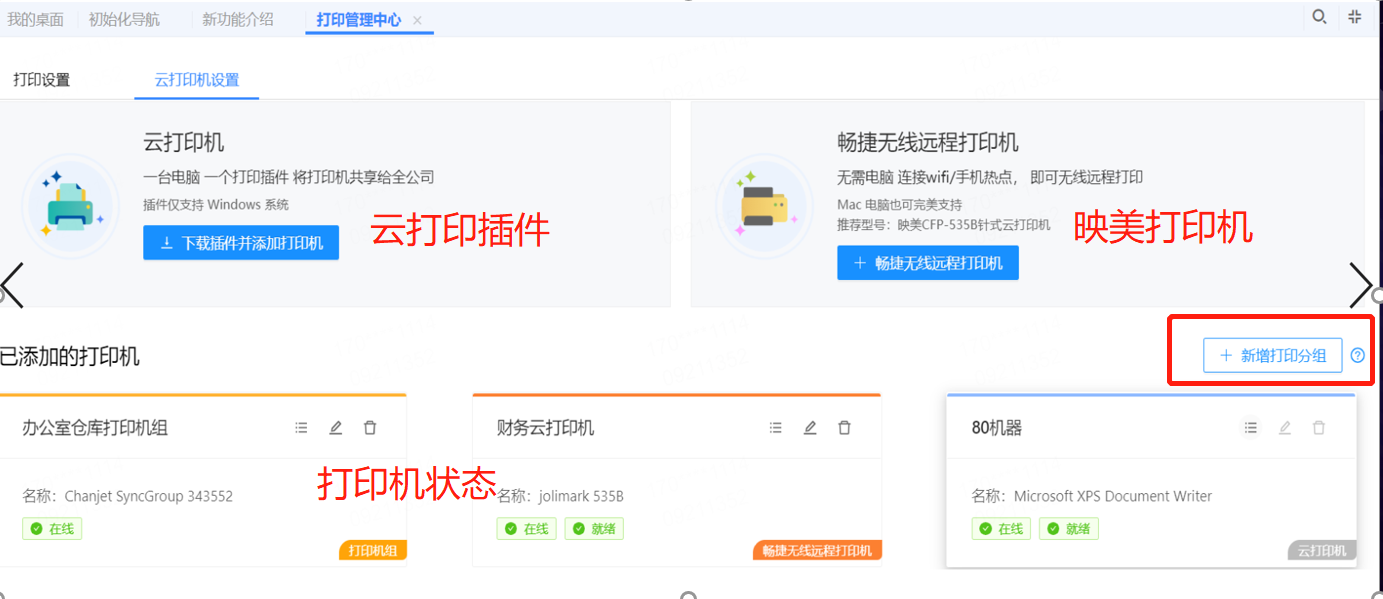This screenshot has width=1383, height=599.
Task: Select the 云打印机设置 tab
Action: tap(197, 80)
